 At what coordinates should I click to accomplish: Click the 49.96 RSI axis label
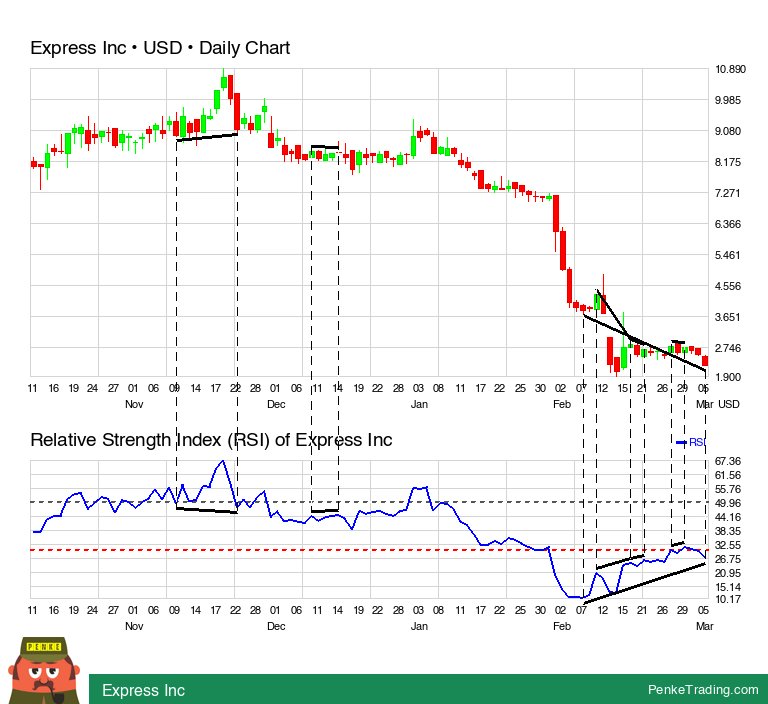[728, 503]
